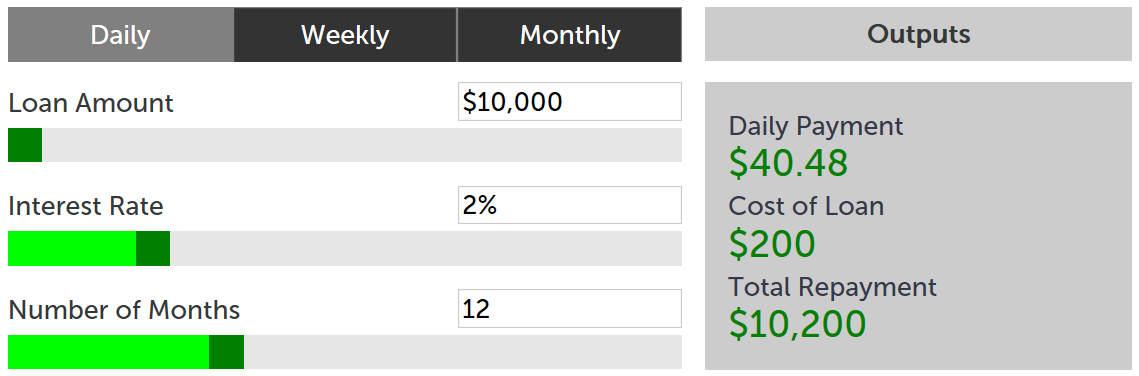Screen dimensions: 1139x376
Task: Click the $10,200 Total Repayment value
Action: coord(798,324)
